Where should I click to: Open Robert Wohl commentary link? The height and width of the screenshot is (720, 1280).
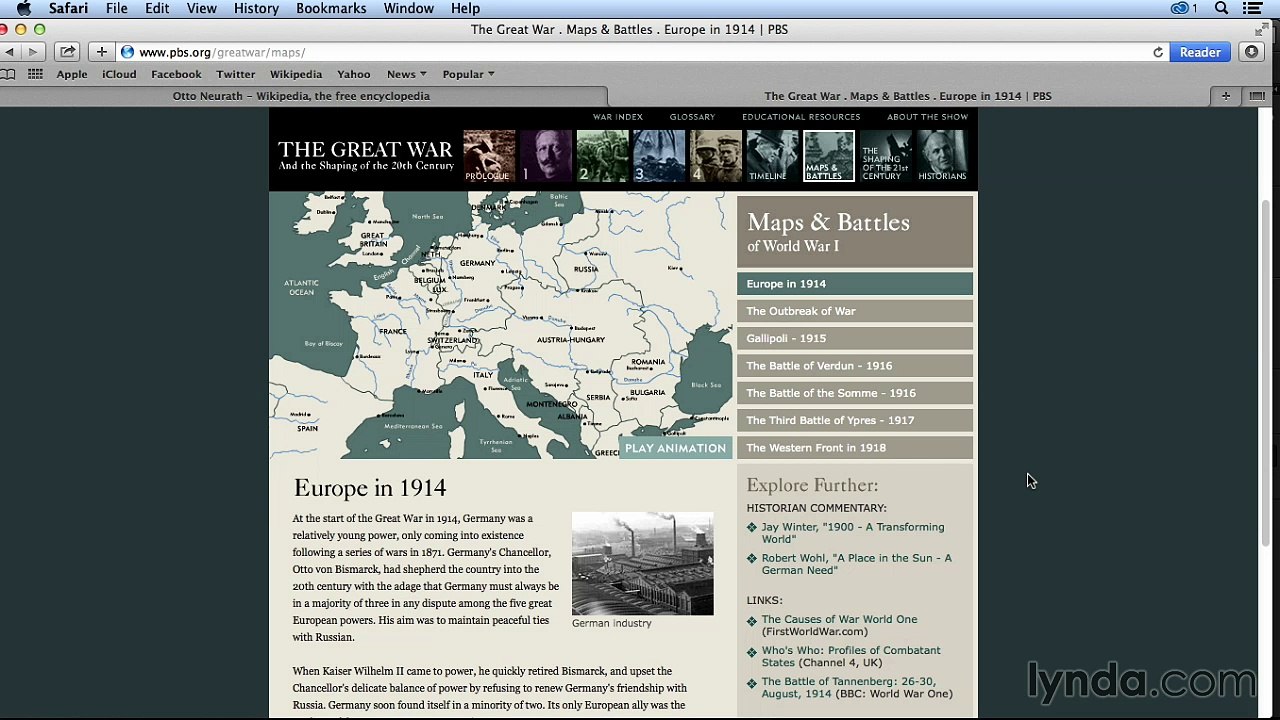(x=856, y=564)
